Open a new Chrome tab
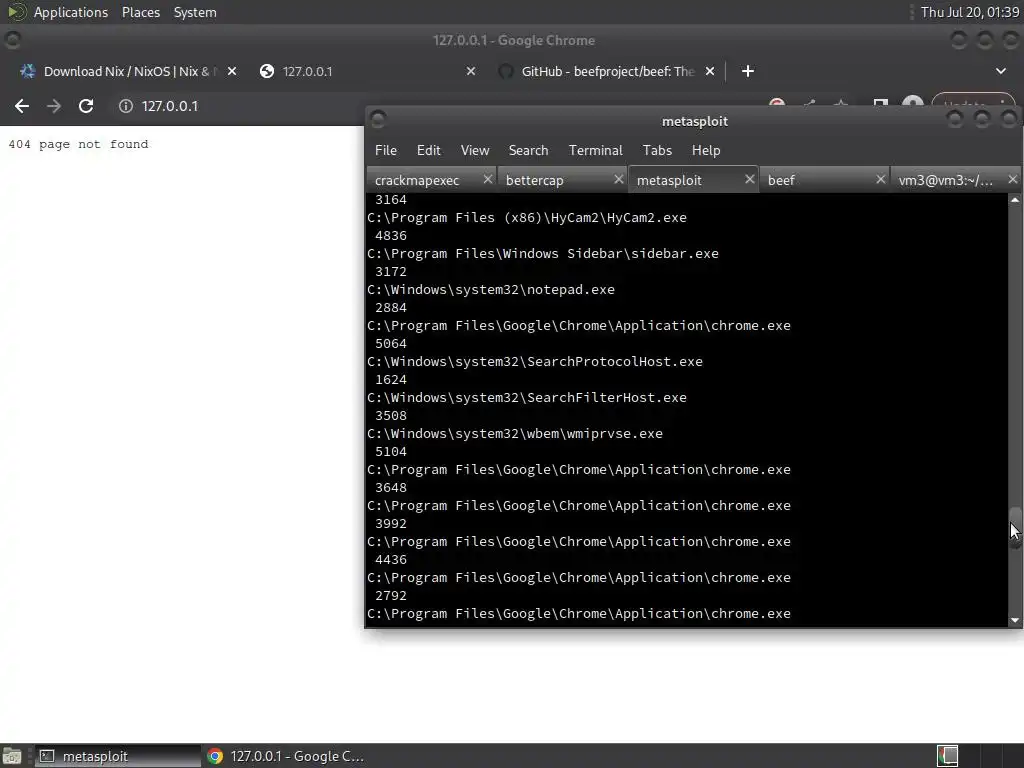Image resolution: width=1024 pixels, height=768 pixels. tap(748, 71)
